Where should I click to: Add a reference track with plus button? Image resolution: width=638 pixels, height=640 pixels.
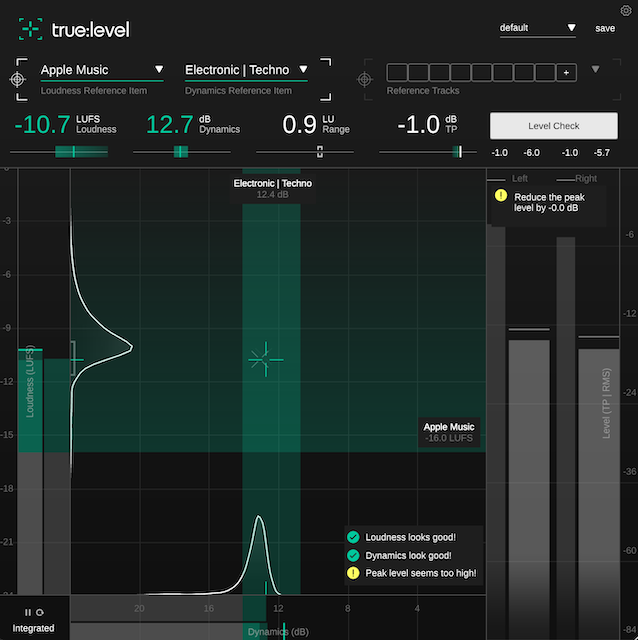click(x=567, y=72)
